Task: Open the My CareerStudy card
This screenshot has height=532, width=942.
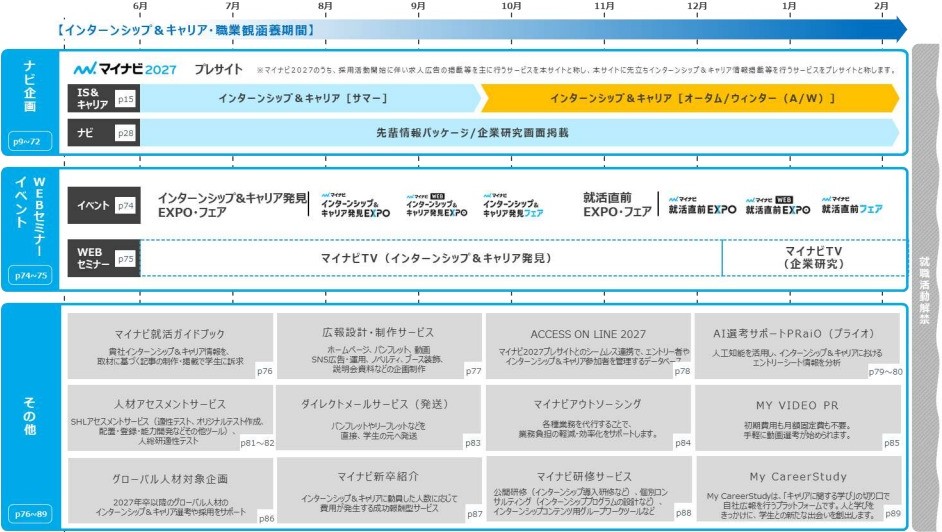Action: coord(798,490)
